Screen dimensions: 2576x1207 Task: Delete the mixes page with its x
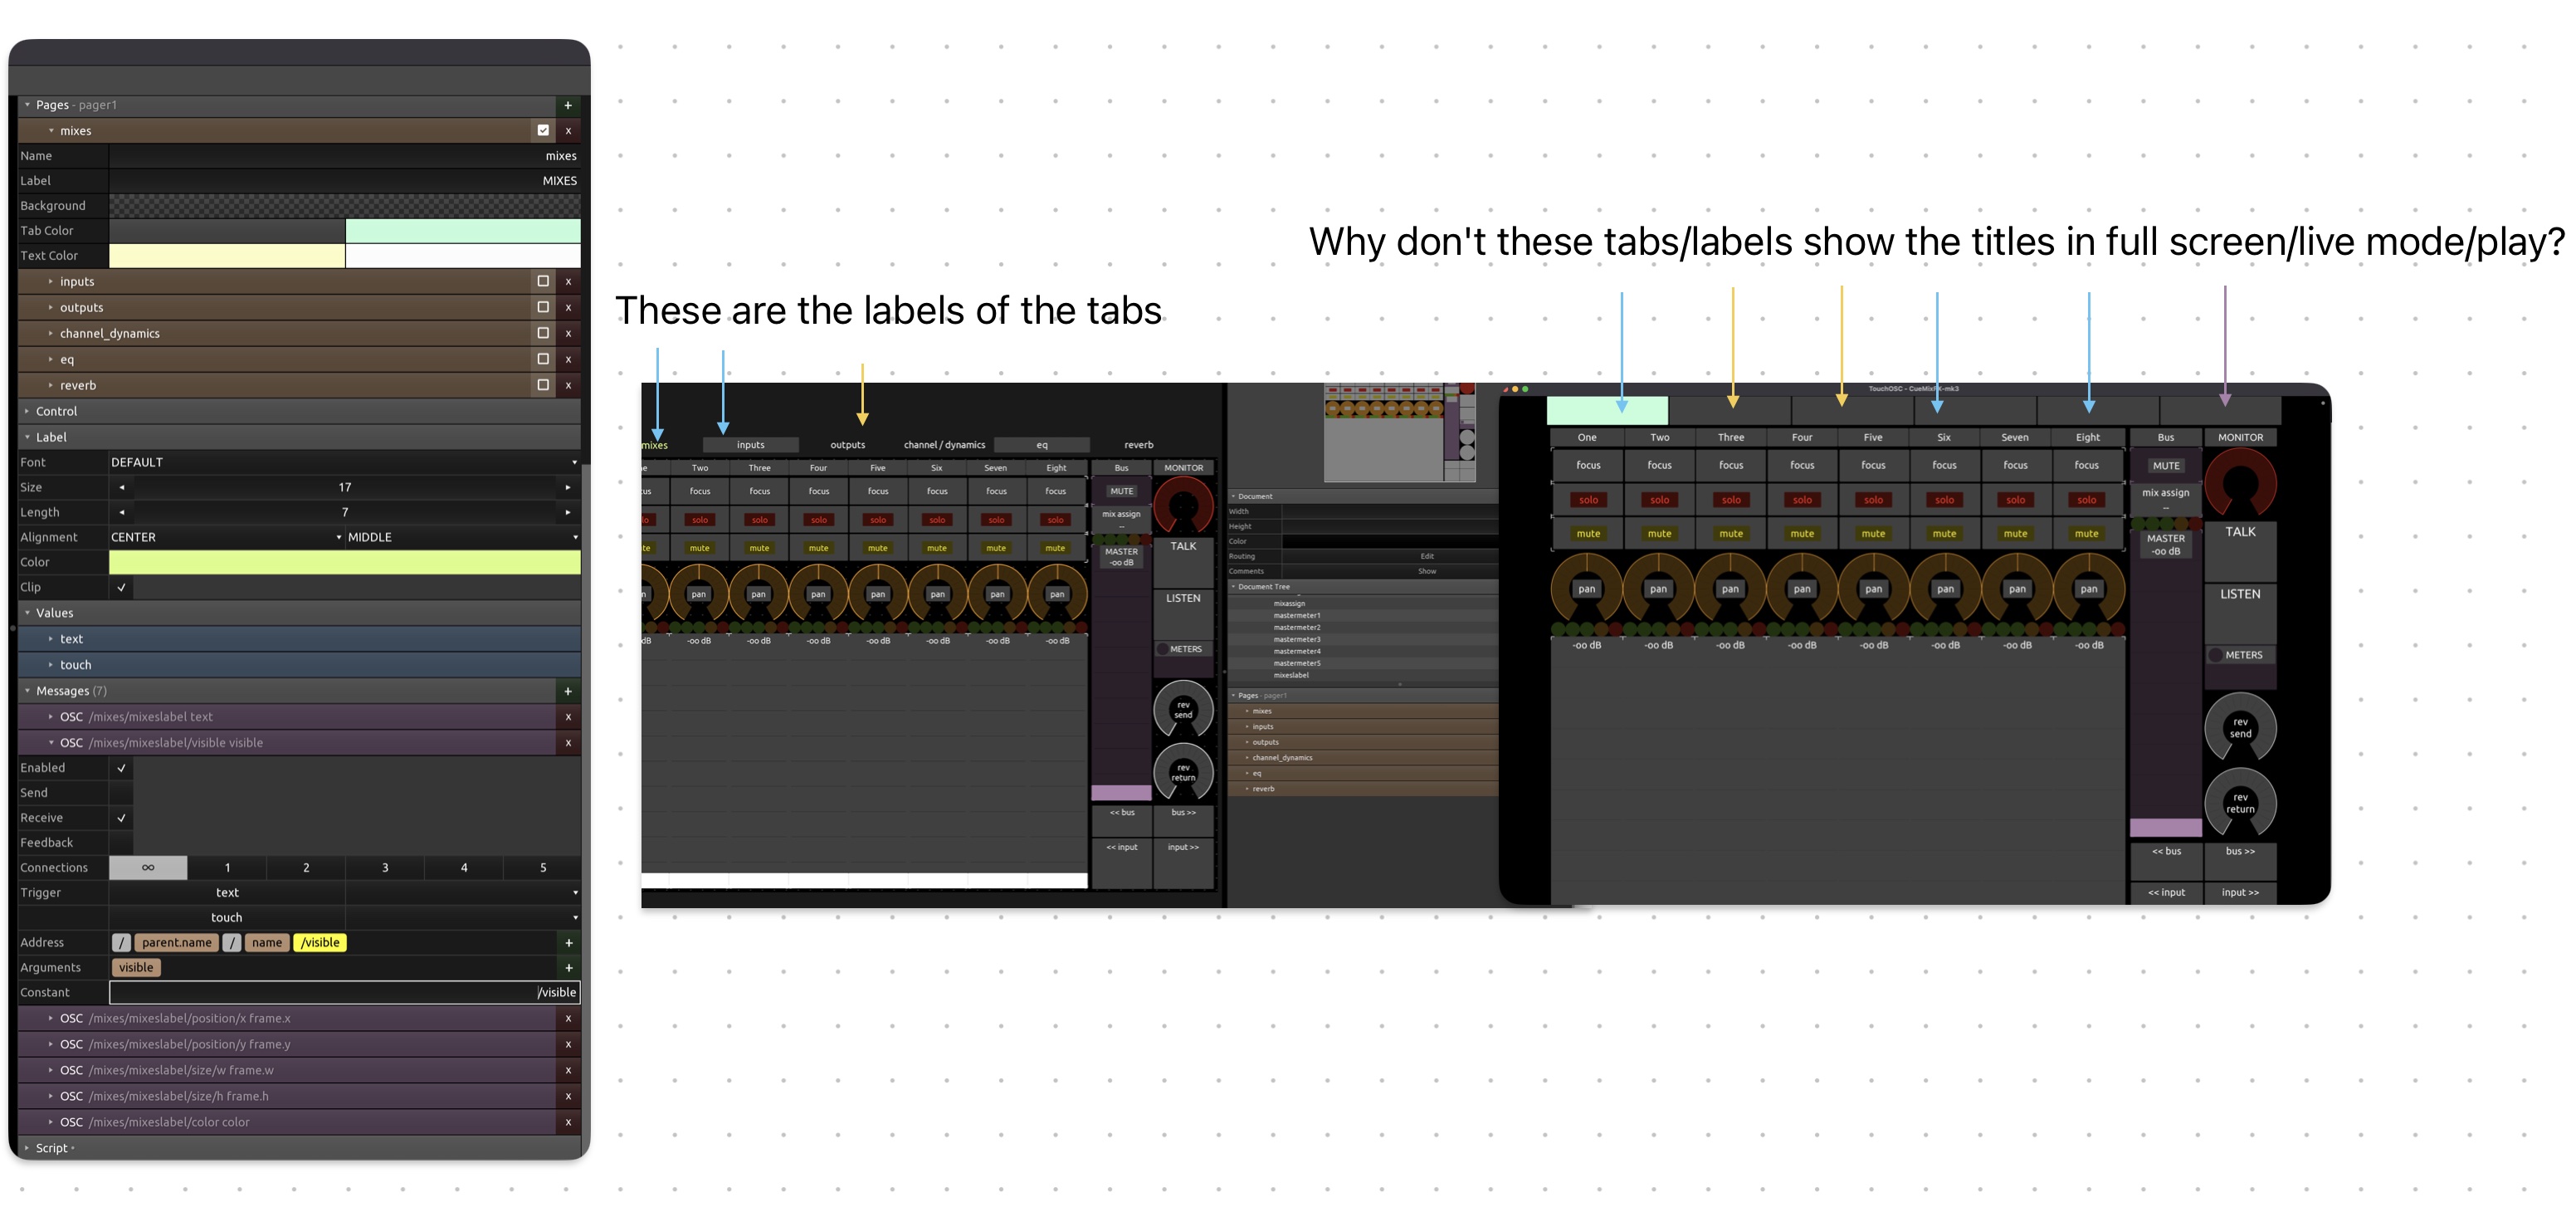click(568, 131)
